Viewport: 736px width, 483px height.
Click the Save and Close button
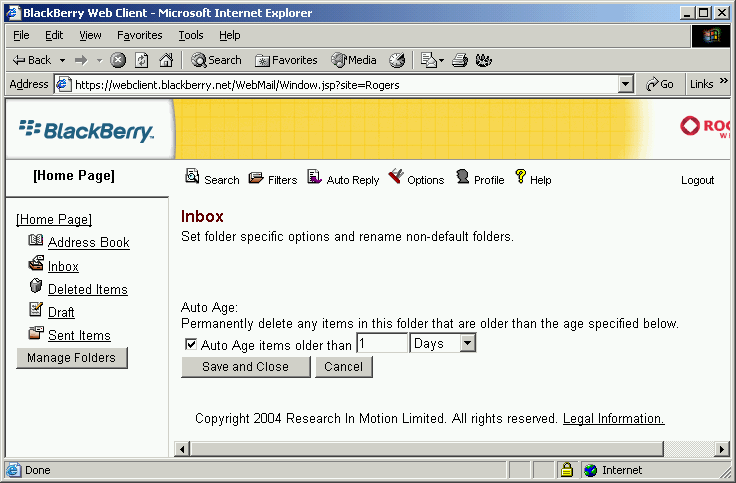(245, 367)
